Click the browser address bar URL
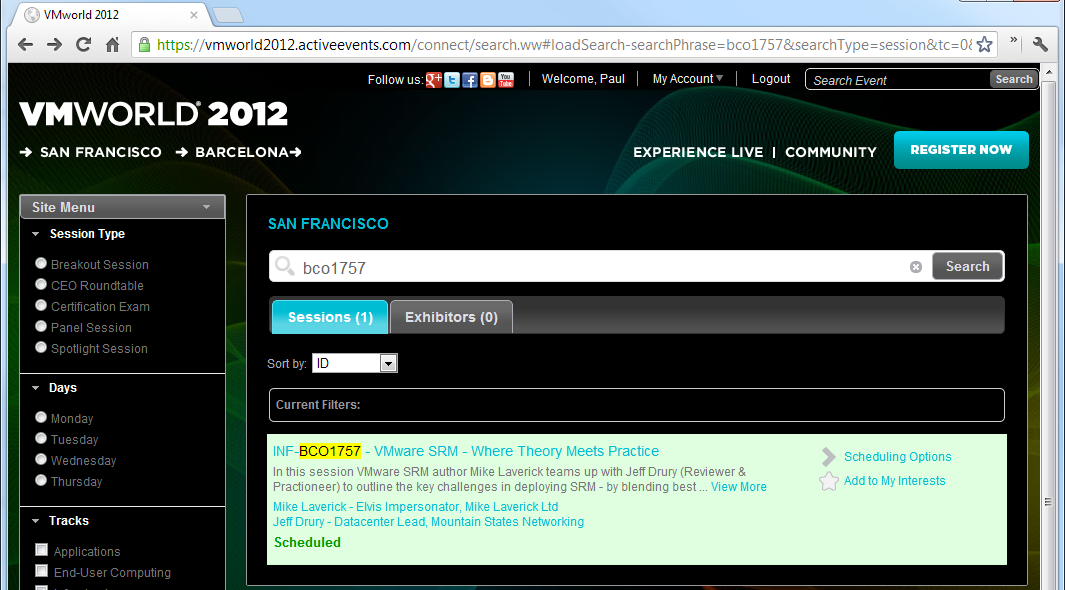Screen dimensions: 1065x590 click(564, 45)
